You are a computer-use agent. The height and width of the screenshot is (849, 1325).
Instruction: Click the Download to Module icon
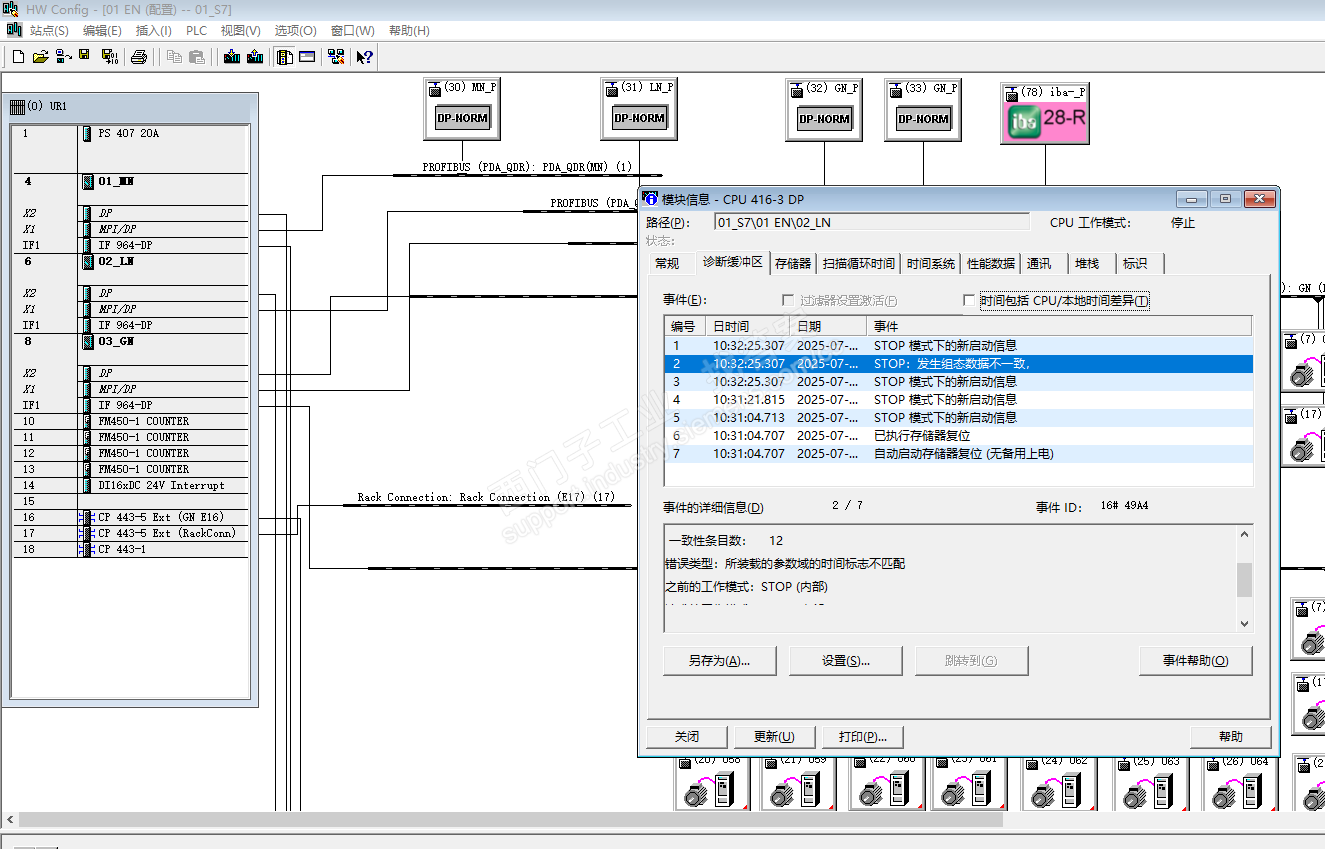tap(232, 57)
